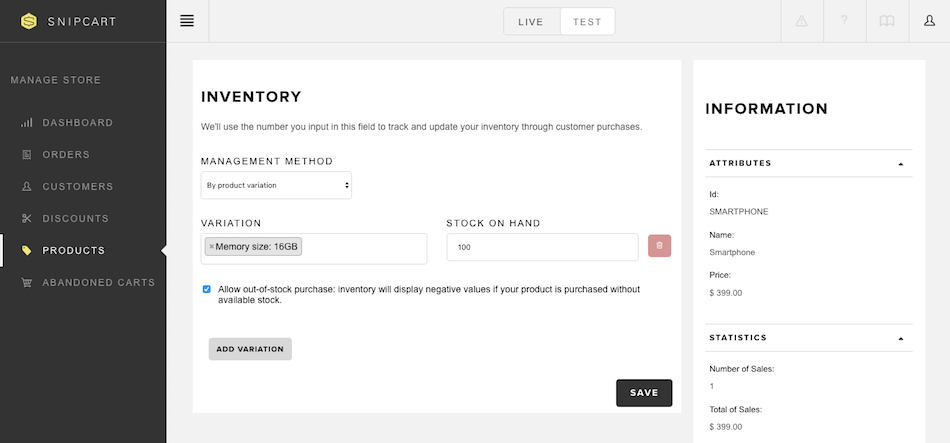Go to Customers in sidebar
950x443 pixels.
(78, 187)
